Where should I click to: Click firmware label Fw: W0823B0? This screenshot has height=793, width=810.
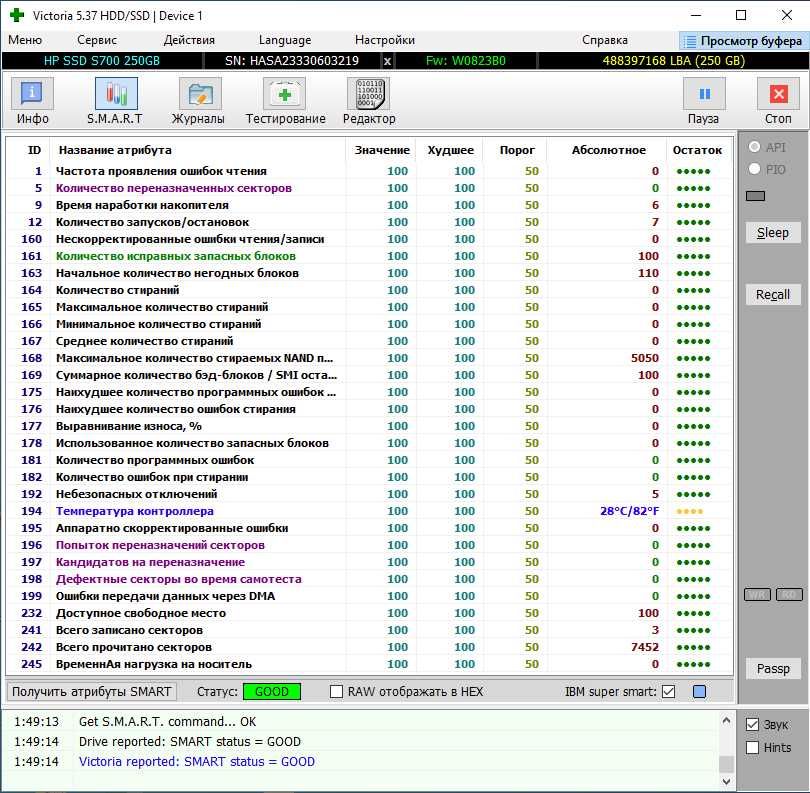465,61
